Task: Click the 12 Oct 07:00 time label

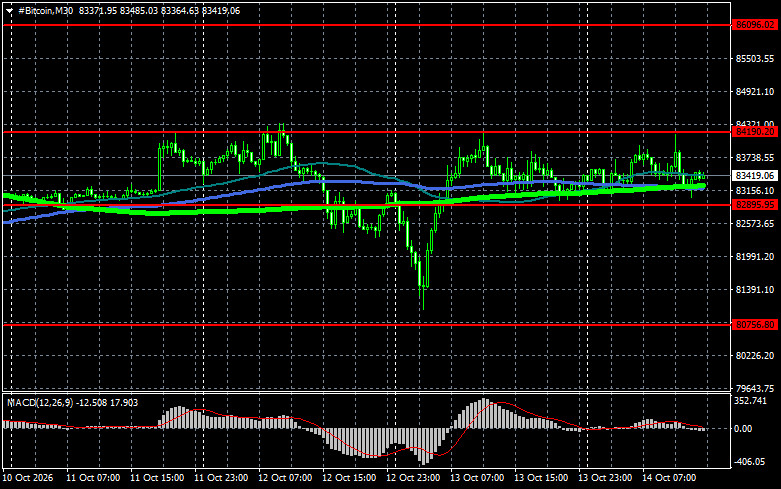Action: (285, 478)
